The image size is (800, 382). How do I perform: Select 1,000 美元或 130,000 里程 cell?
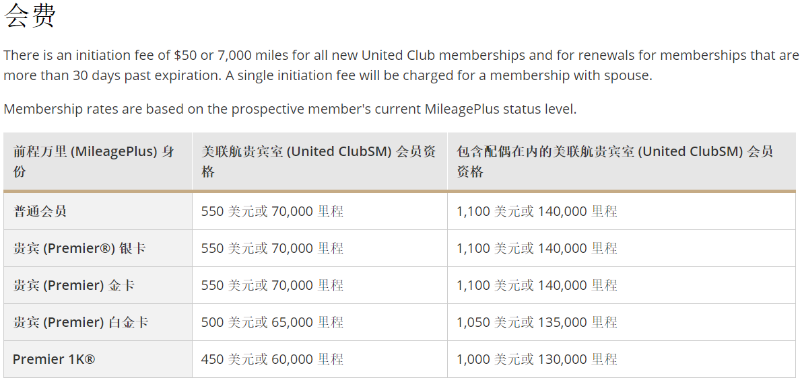[621, 359]
